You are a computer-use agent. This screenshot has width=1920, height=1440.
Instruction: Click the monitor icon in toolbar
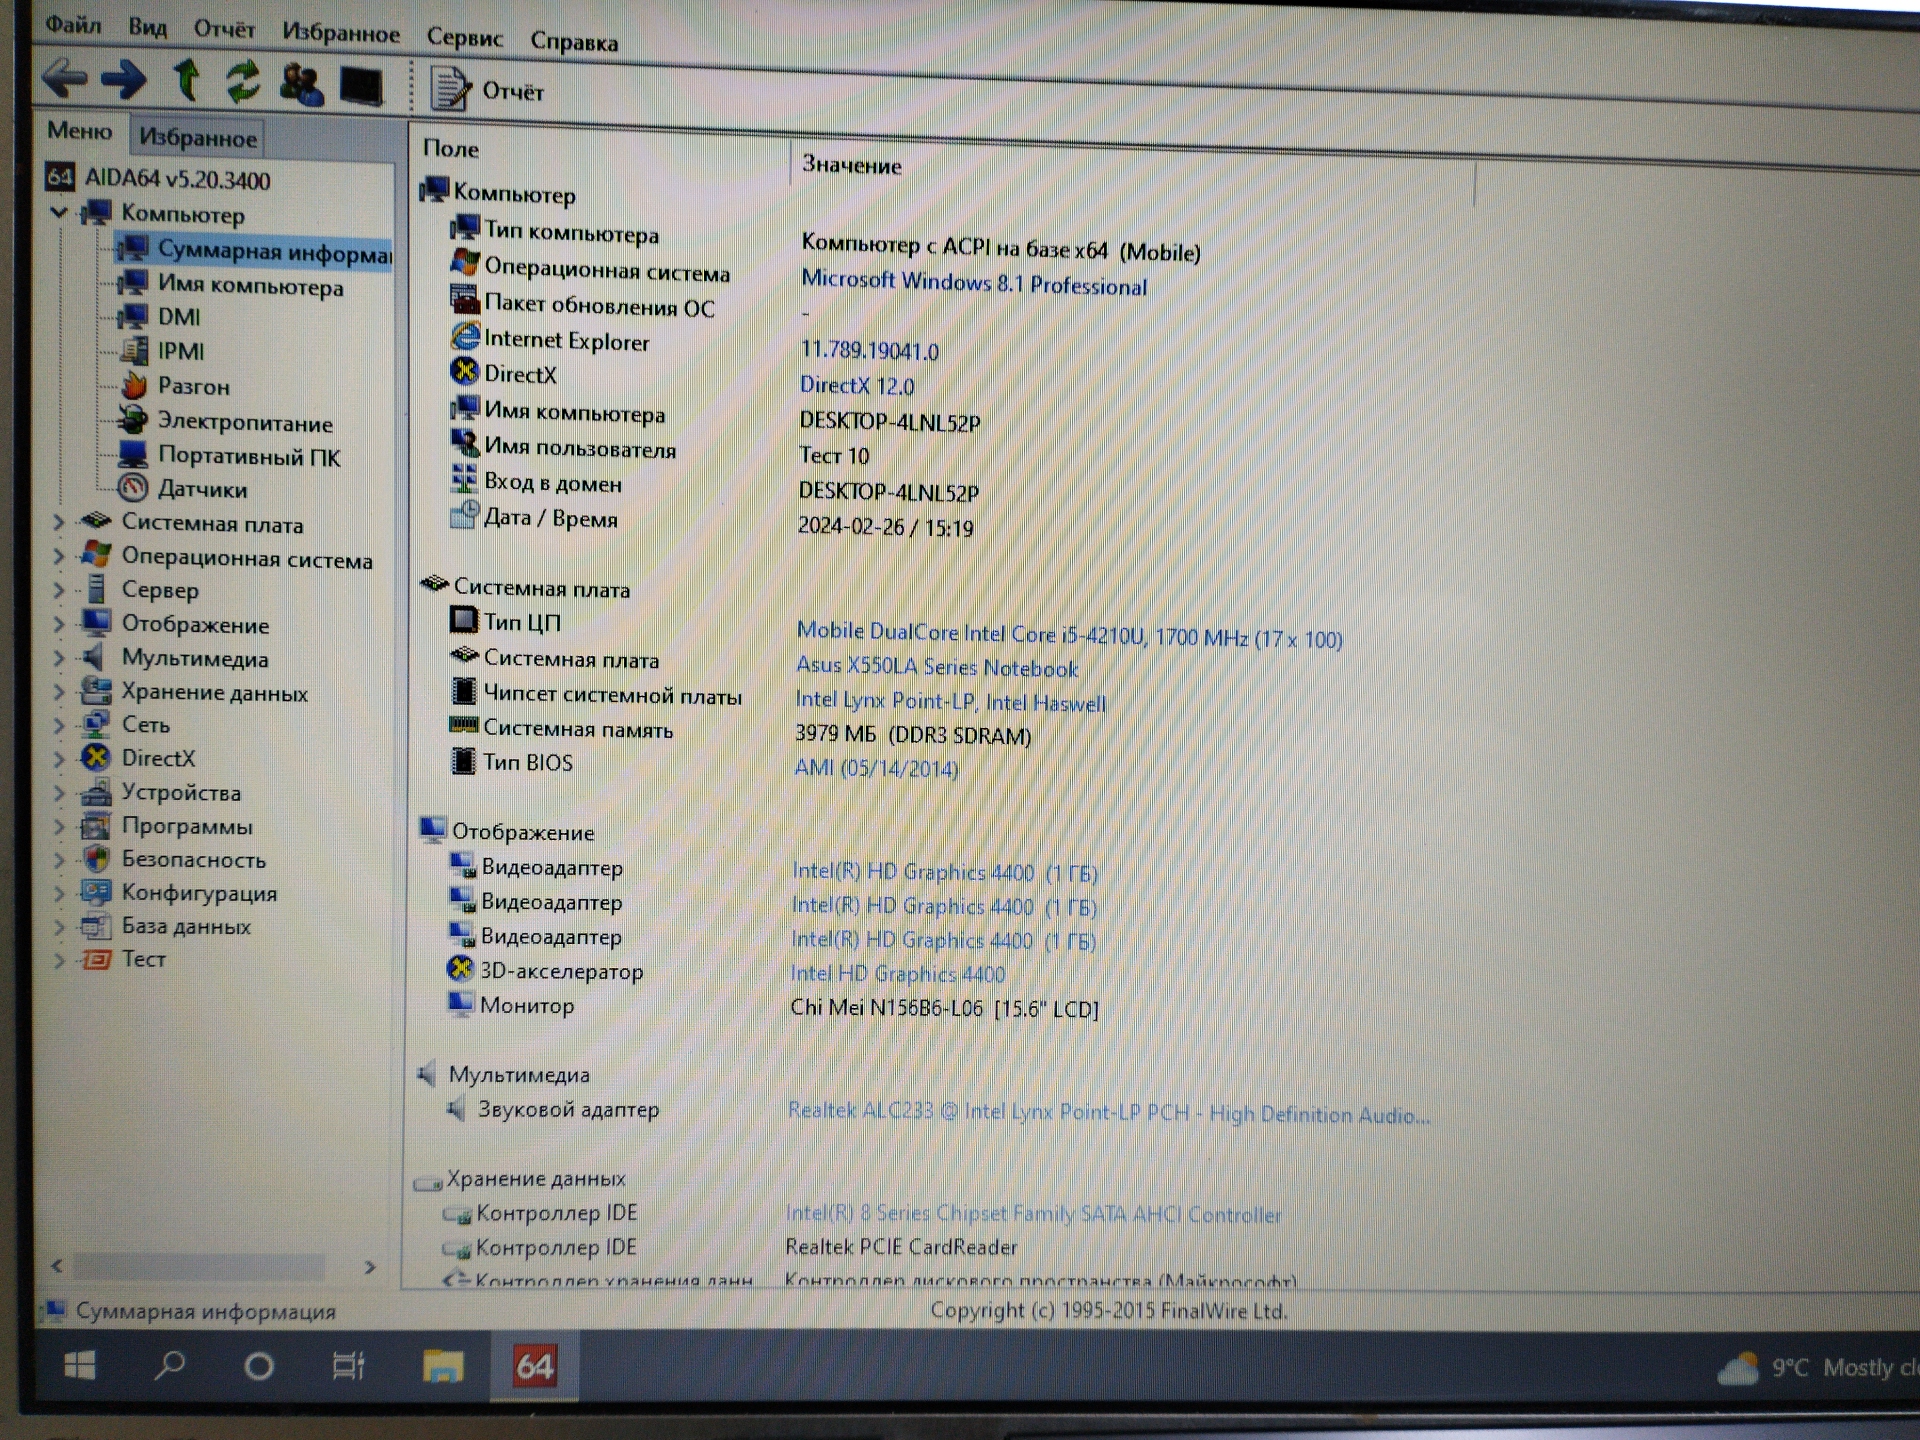pos(361,86)
